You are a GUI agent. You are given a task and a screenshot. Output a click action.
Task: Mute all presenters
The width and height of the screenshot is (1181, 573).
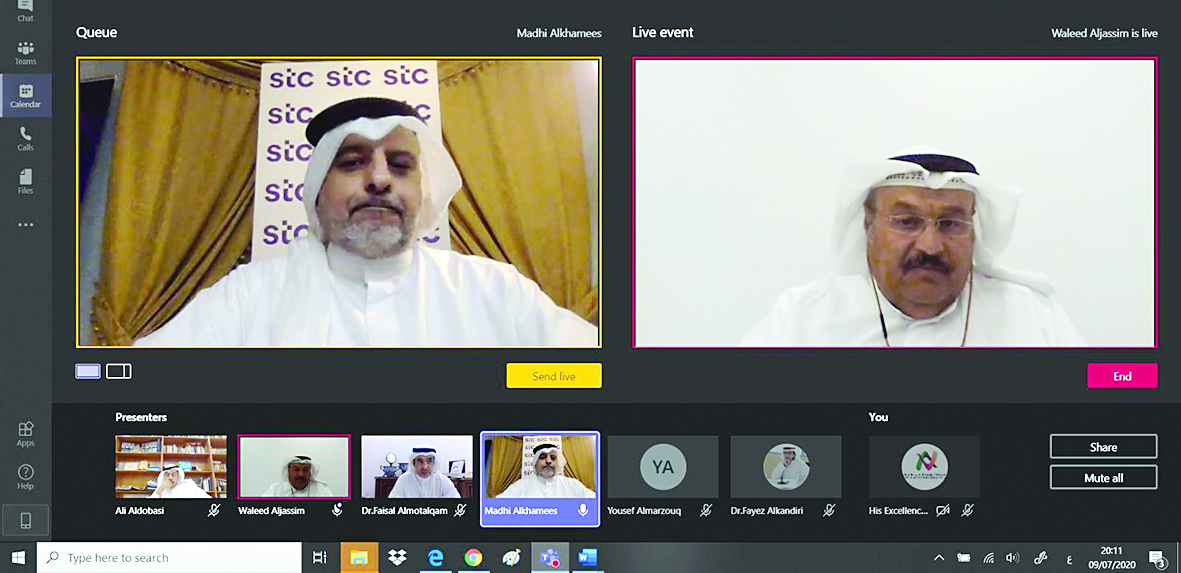tap(1103, 478)
